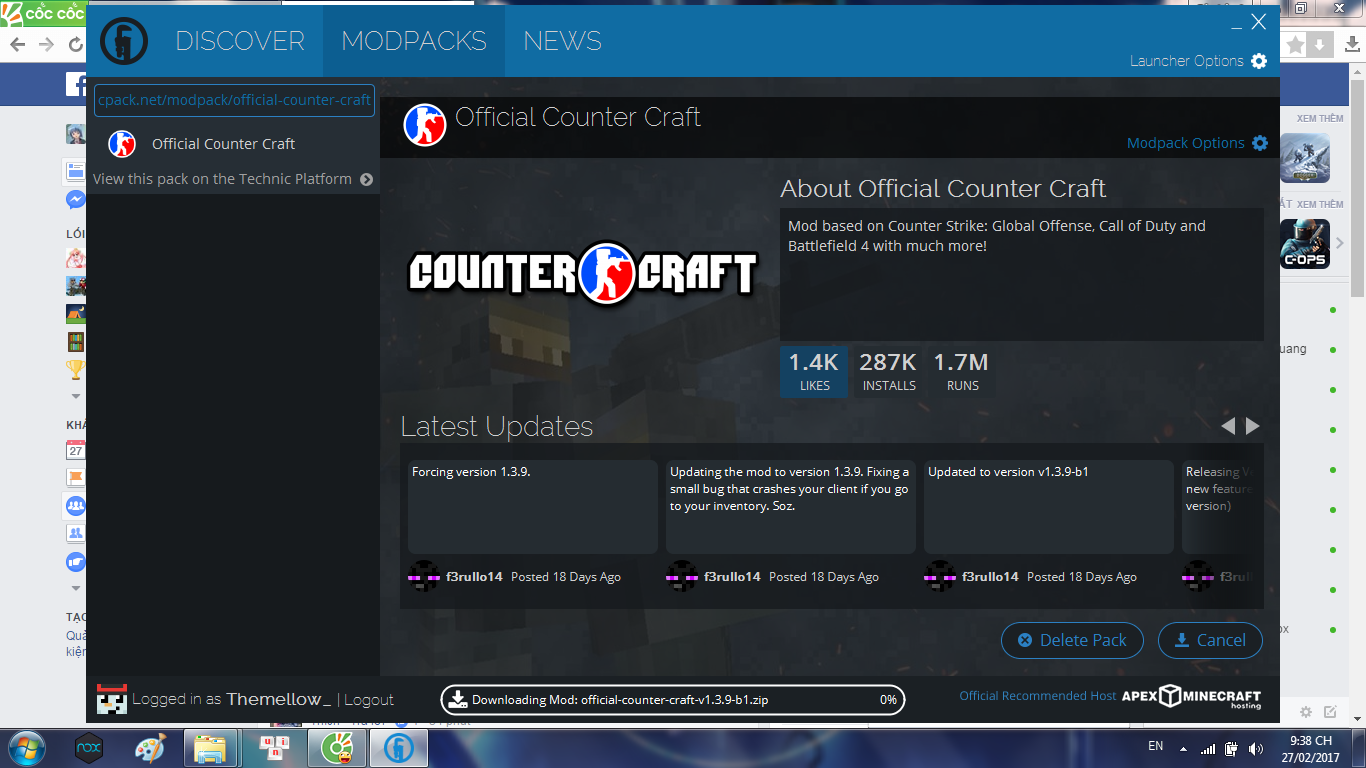Click the Counter Craft icon in the modpack list
This screenshot has width=1366, height=768.
122,144
